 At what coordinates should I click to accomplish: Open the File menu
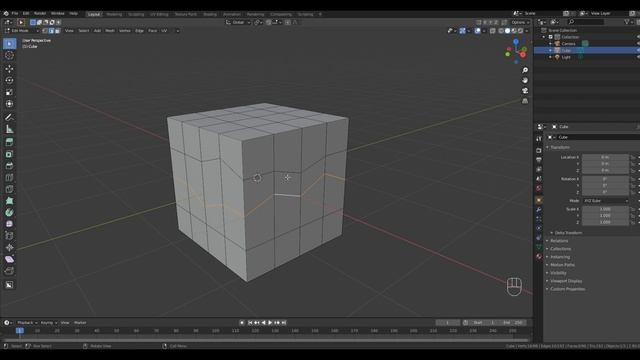(15, 13)
